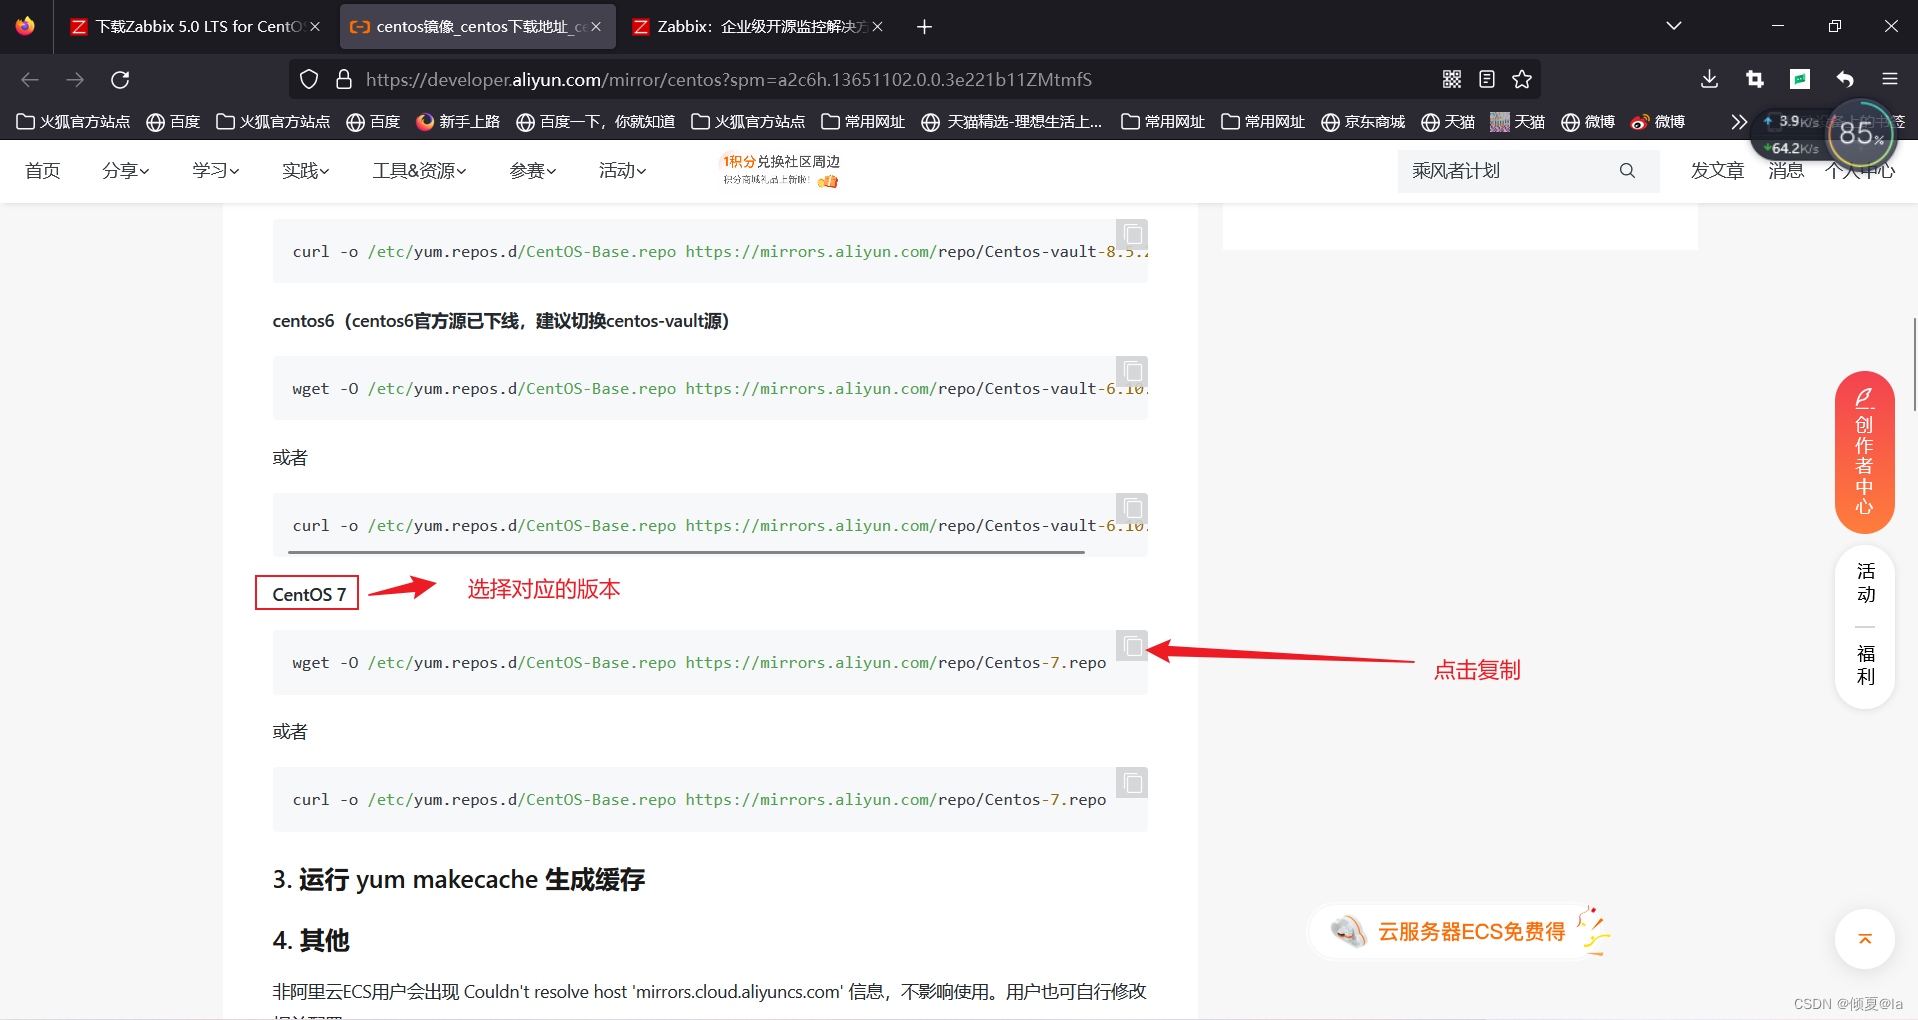This screenshot has height=1020, width=1918.
Task: Open the 创作者中心 orange side button
Action: coord(1865,453)
